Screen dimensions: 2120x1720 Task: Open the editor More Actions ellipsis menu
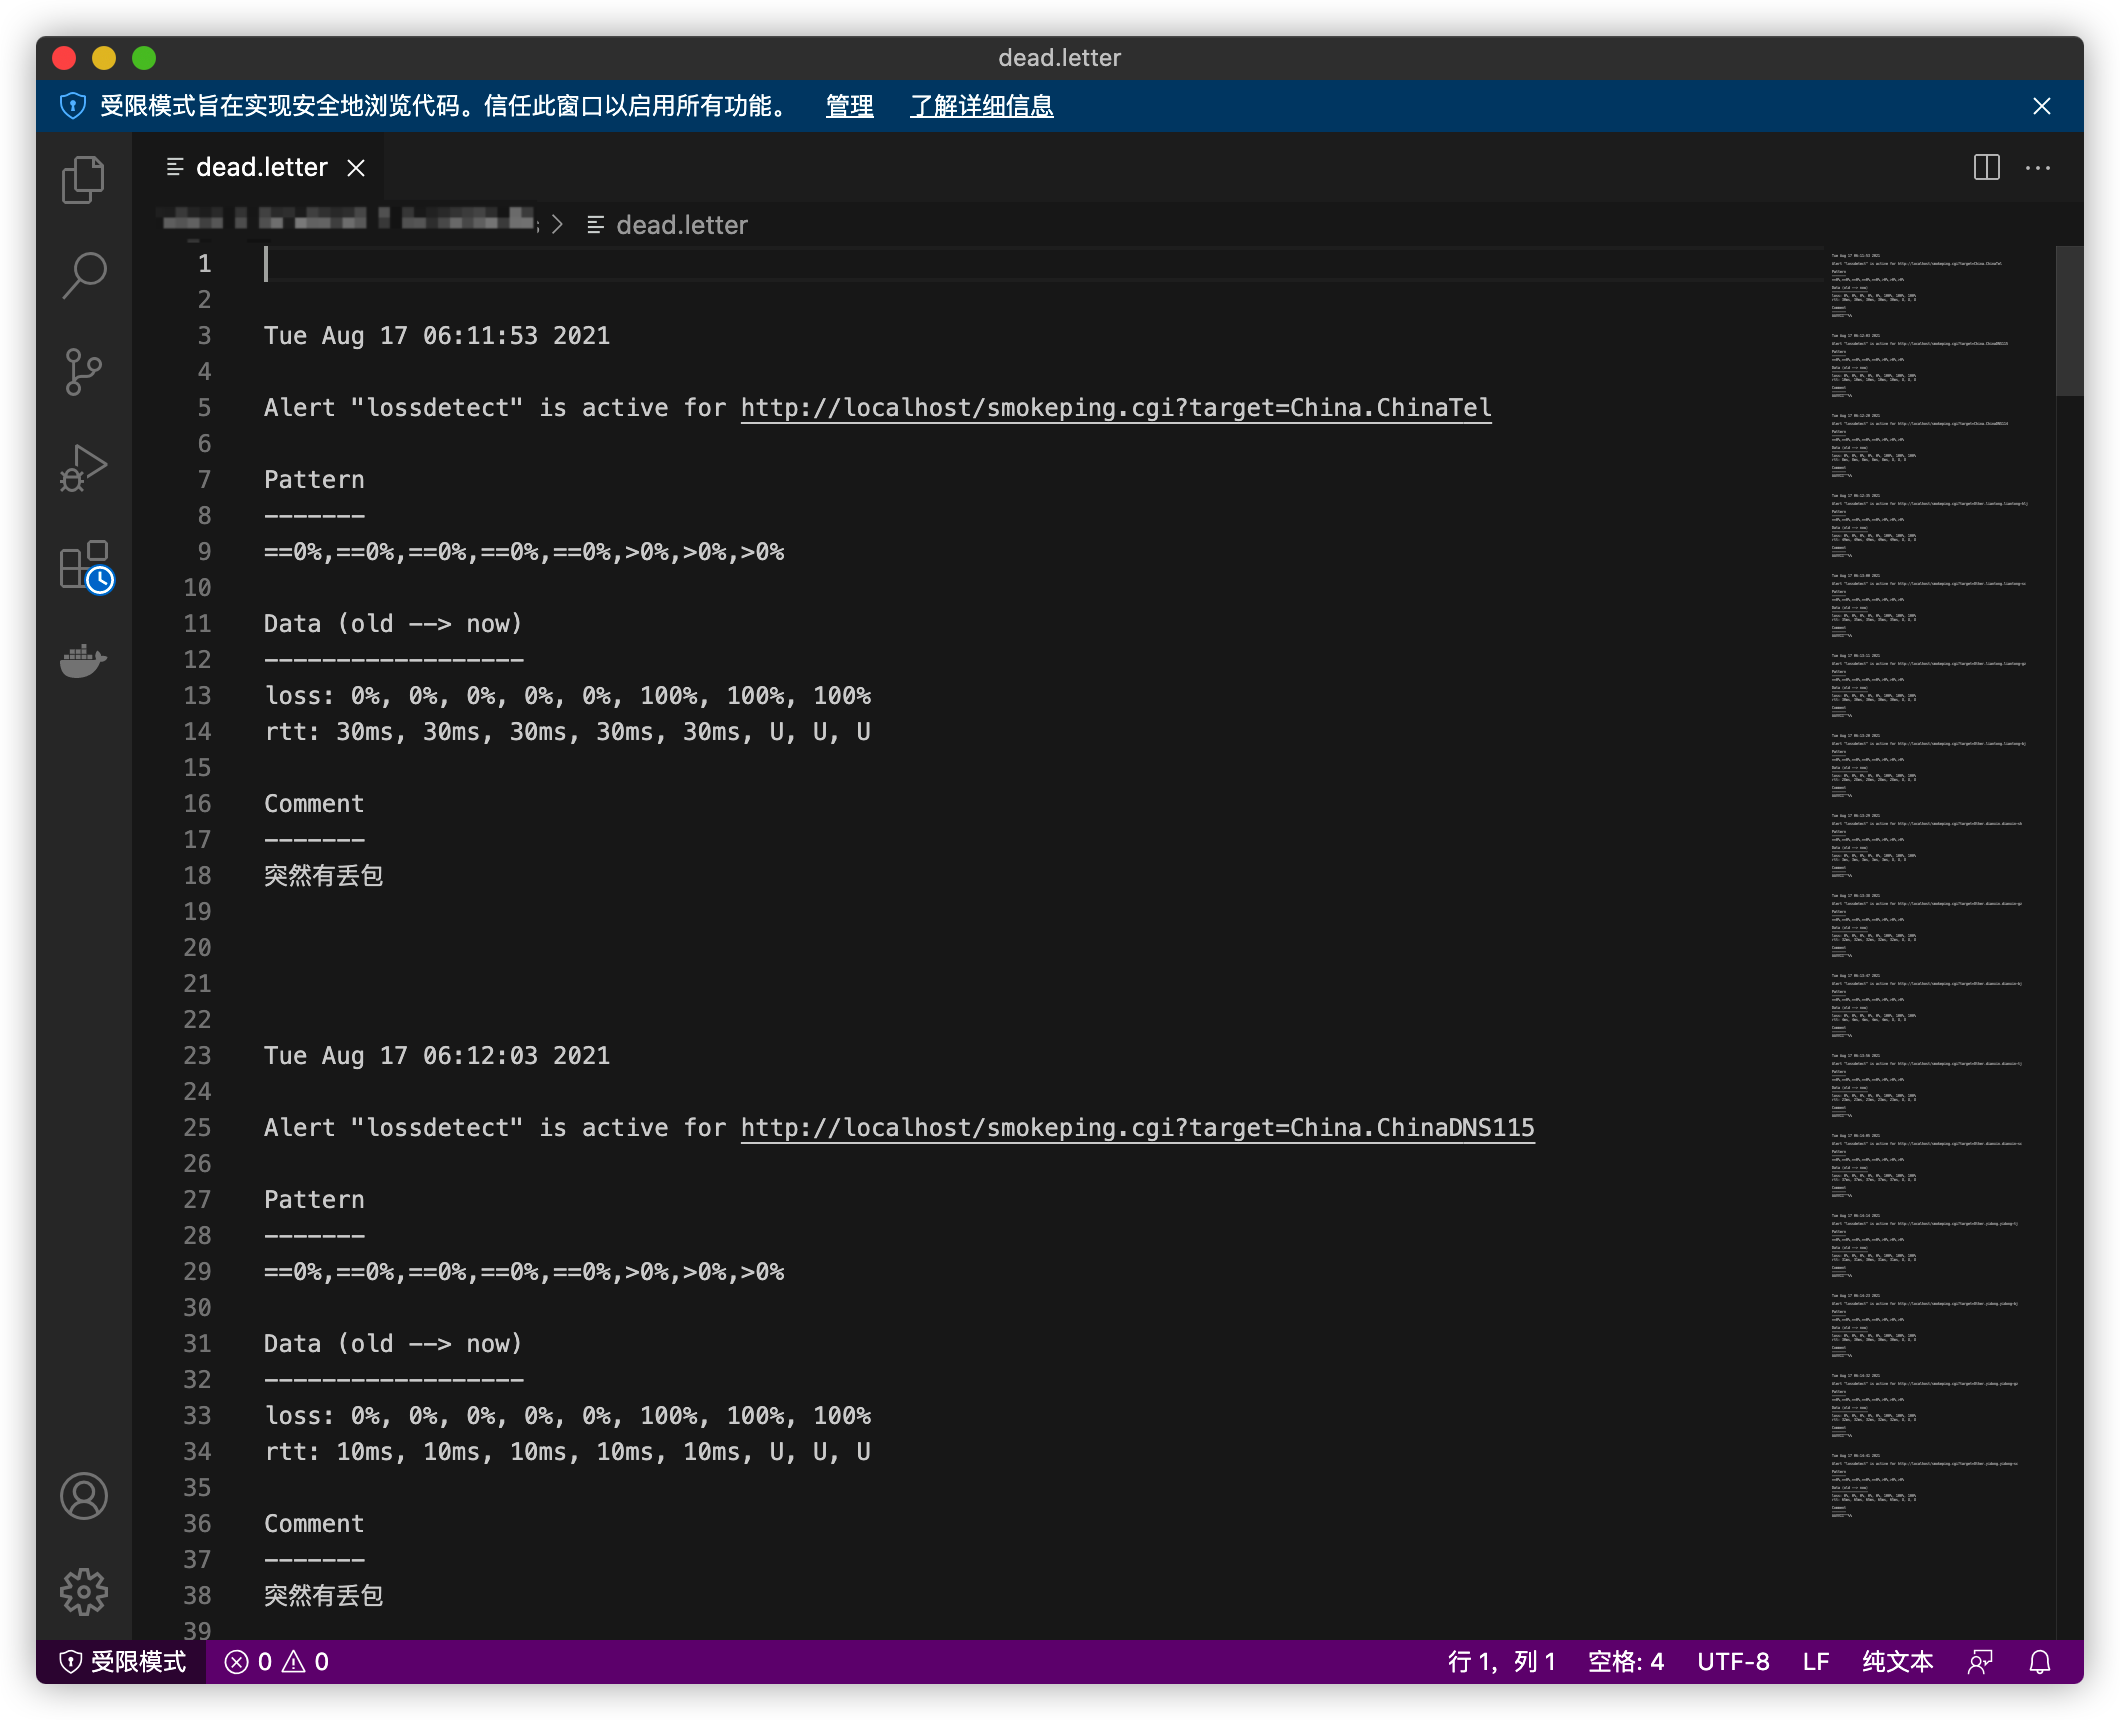click(2037, 167)
